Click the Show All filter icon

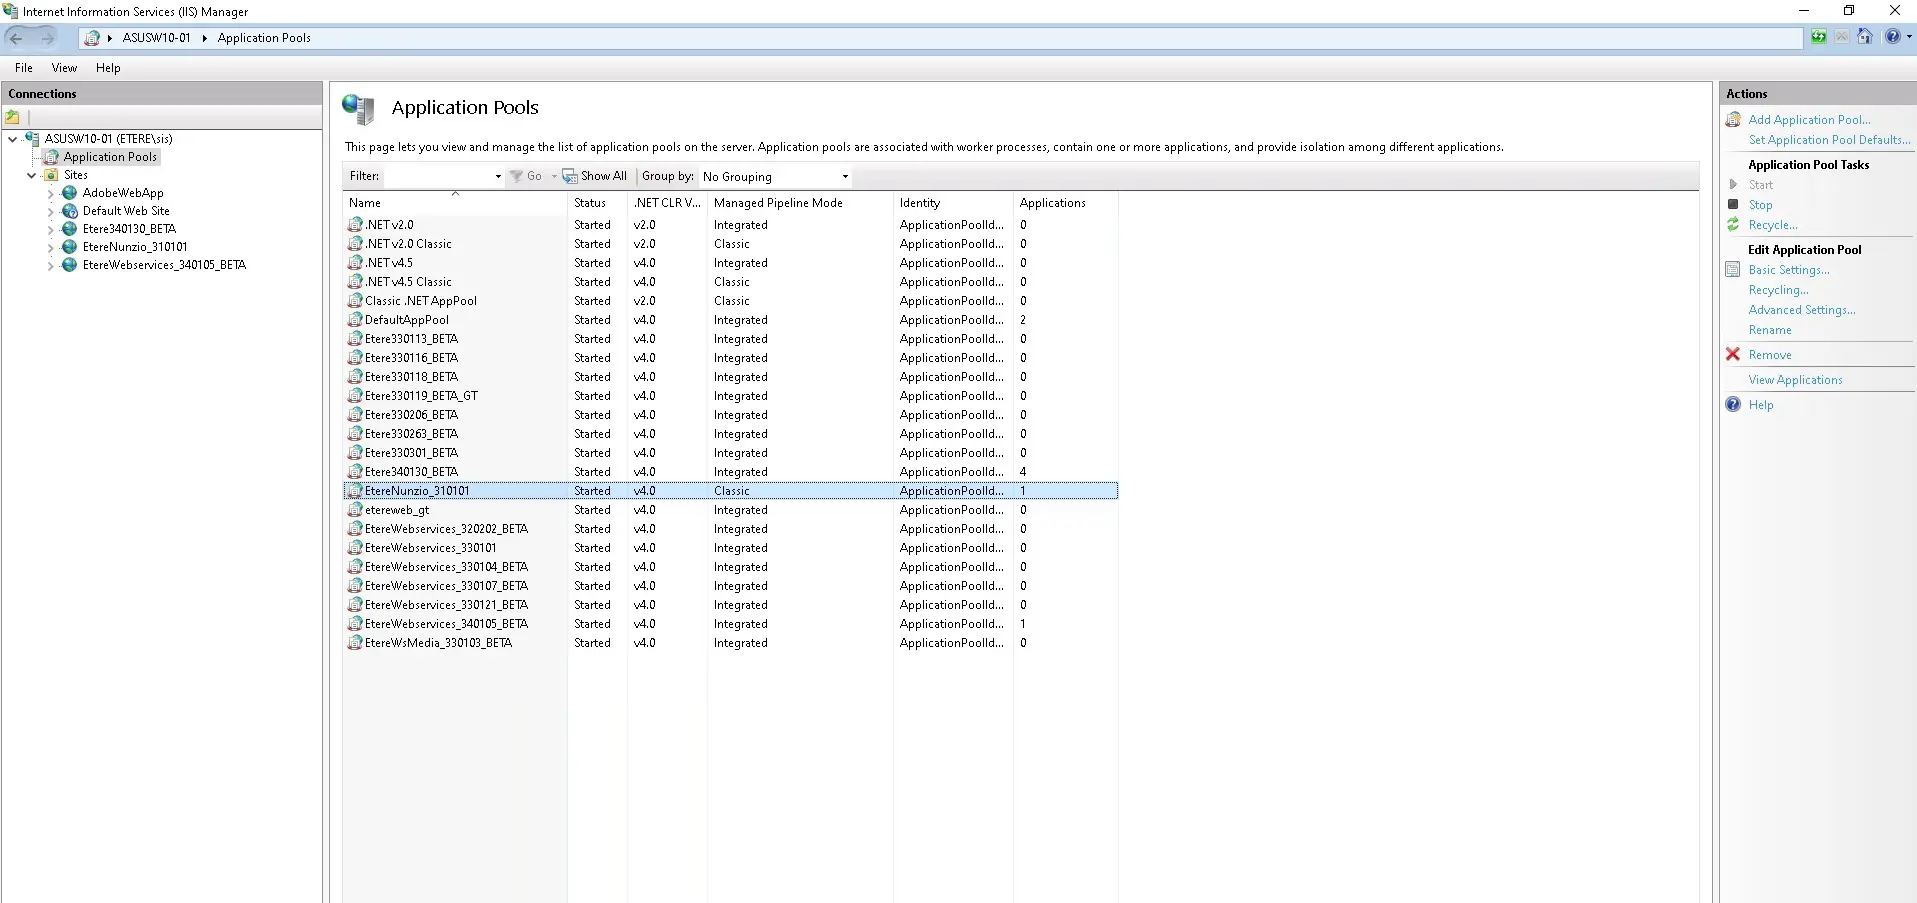pyautogui.click(x=570, y=176)
